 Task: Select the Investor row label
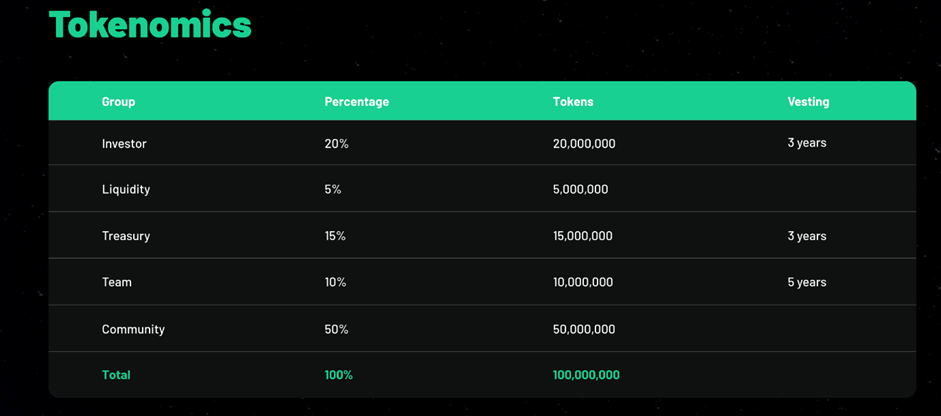click(x=124, y=144)
